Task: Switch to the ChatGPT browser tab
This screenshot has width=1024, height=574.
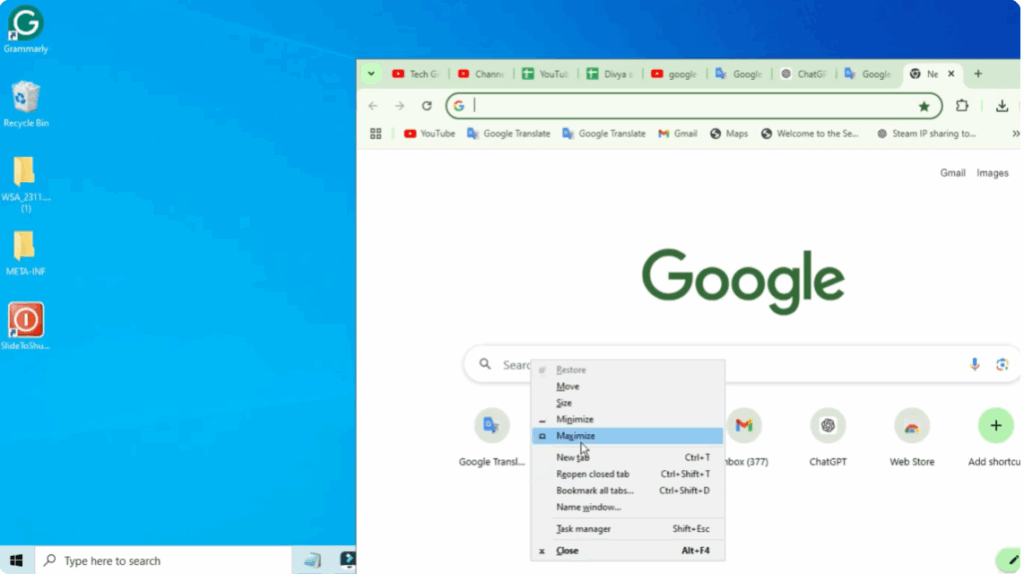Action: 804,74
